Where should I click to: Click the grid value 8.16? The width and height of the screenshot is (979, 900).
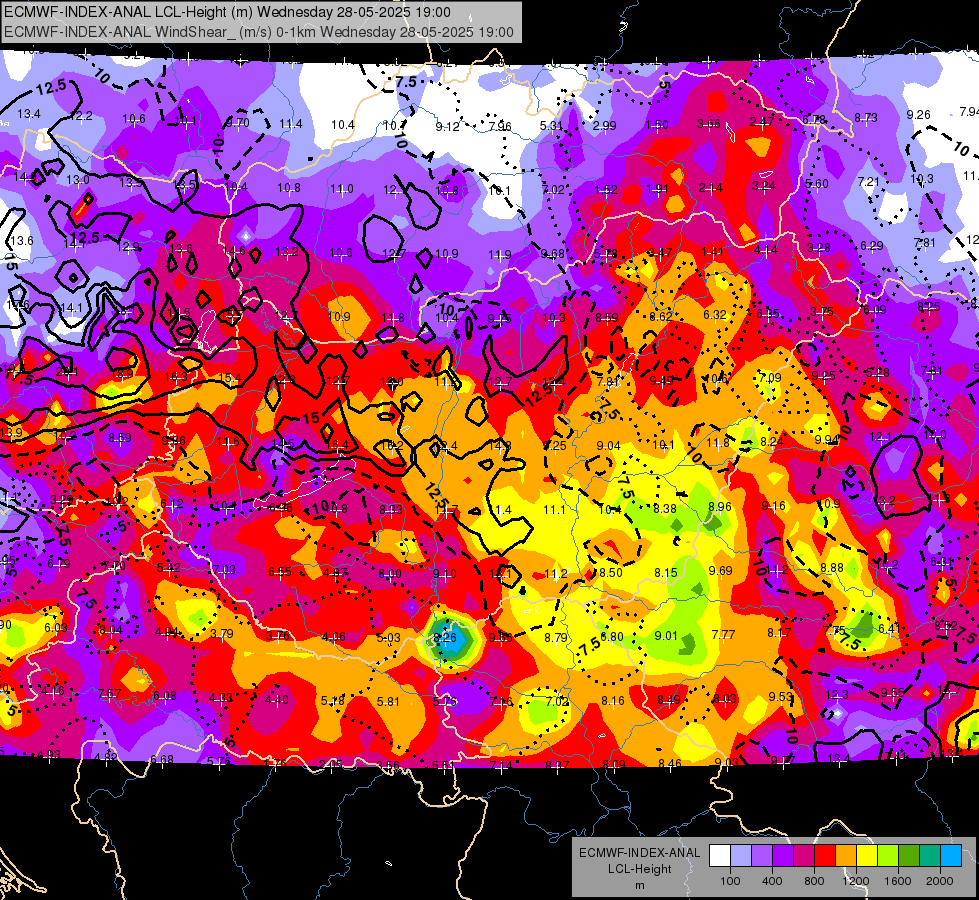pyautogui.click(x=612, y=701)
